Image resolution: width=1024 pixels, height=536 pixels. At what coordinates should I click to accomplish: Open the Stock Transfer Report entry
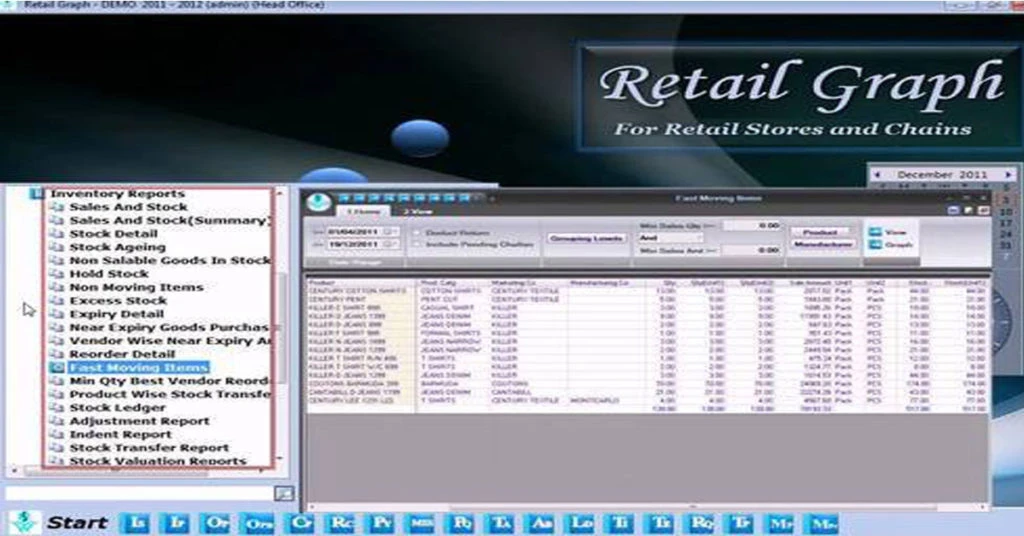(150, 448)
